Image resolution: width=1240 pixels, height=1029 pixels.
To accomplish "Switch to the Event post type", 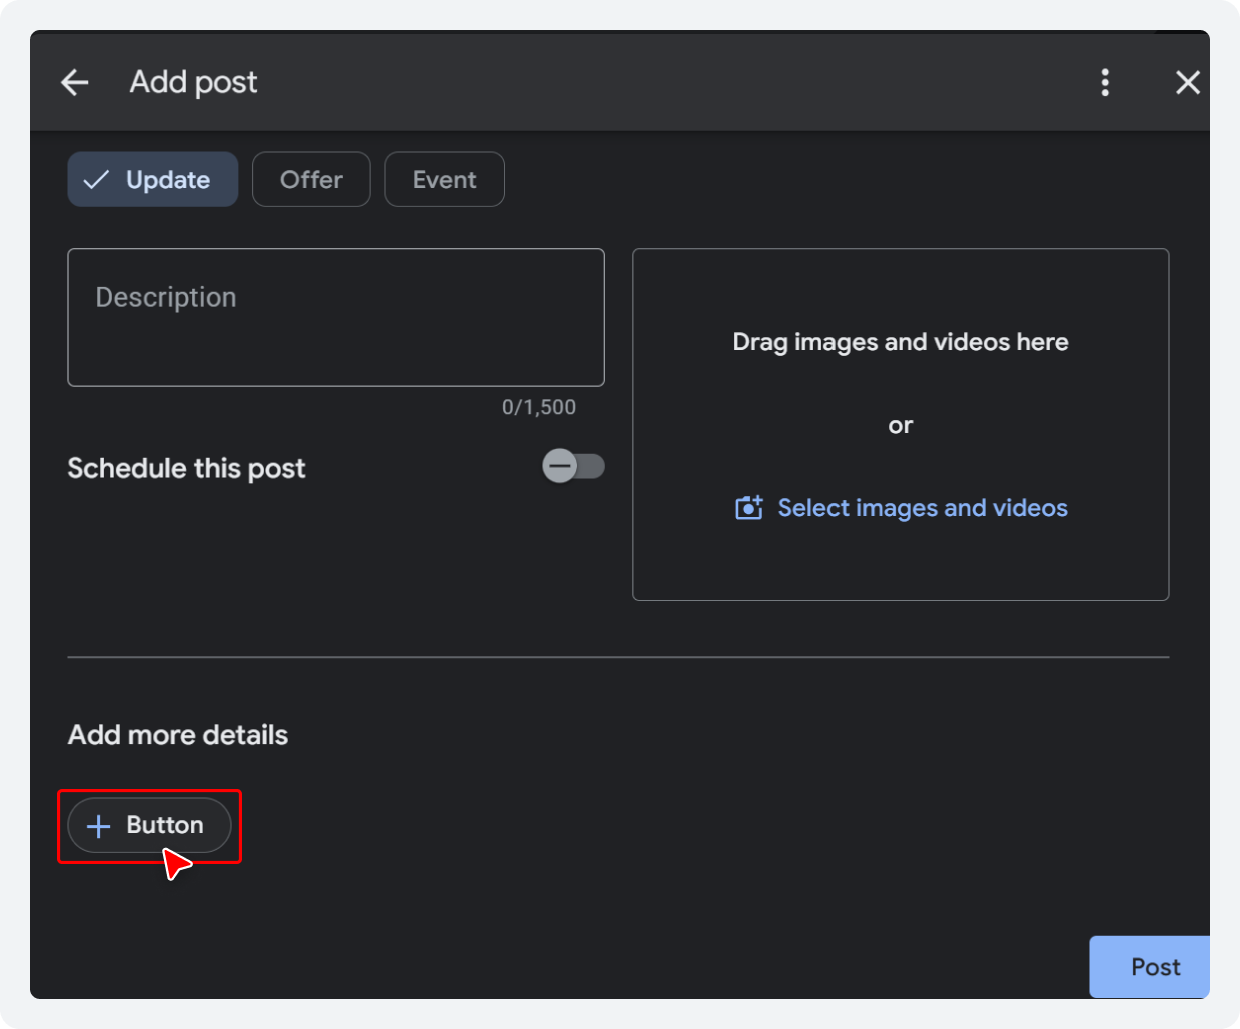I will pyautogui.click(x=445, y=180).
